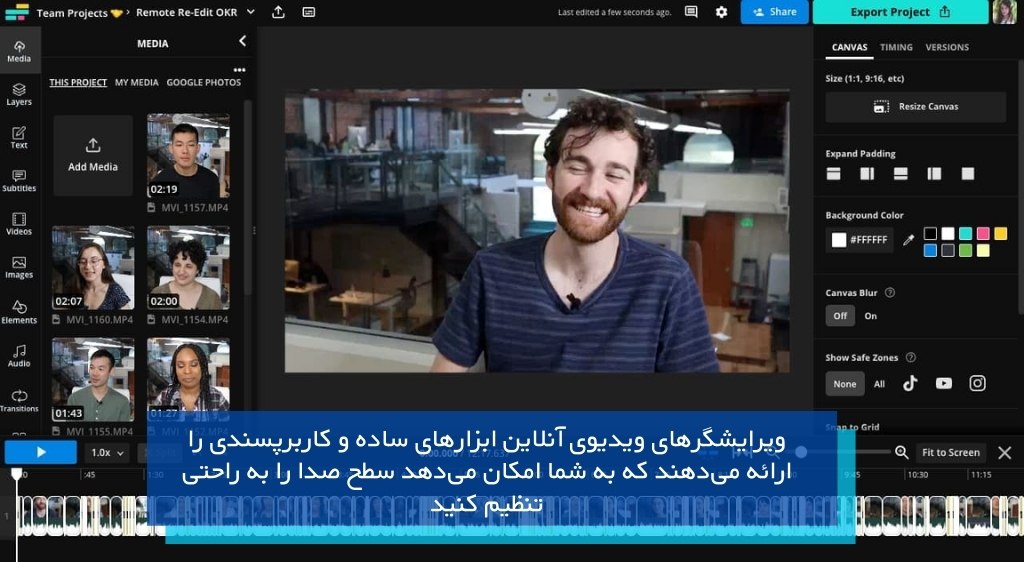
Task: Open the settings gear icon
Action: click(721, 12)
